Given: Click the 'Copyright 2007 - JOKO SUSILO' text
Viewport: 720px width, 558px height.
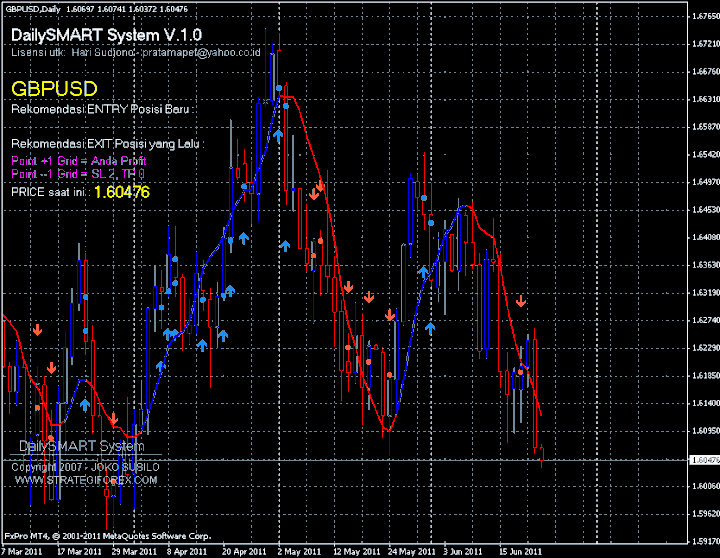Looking at the screenshot, I should pos(85,467).
